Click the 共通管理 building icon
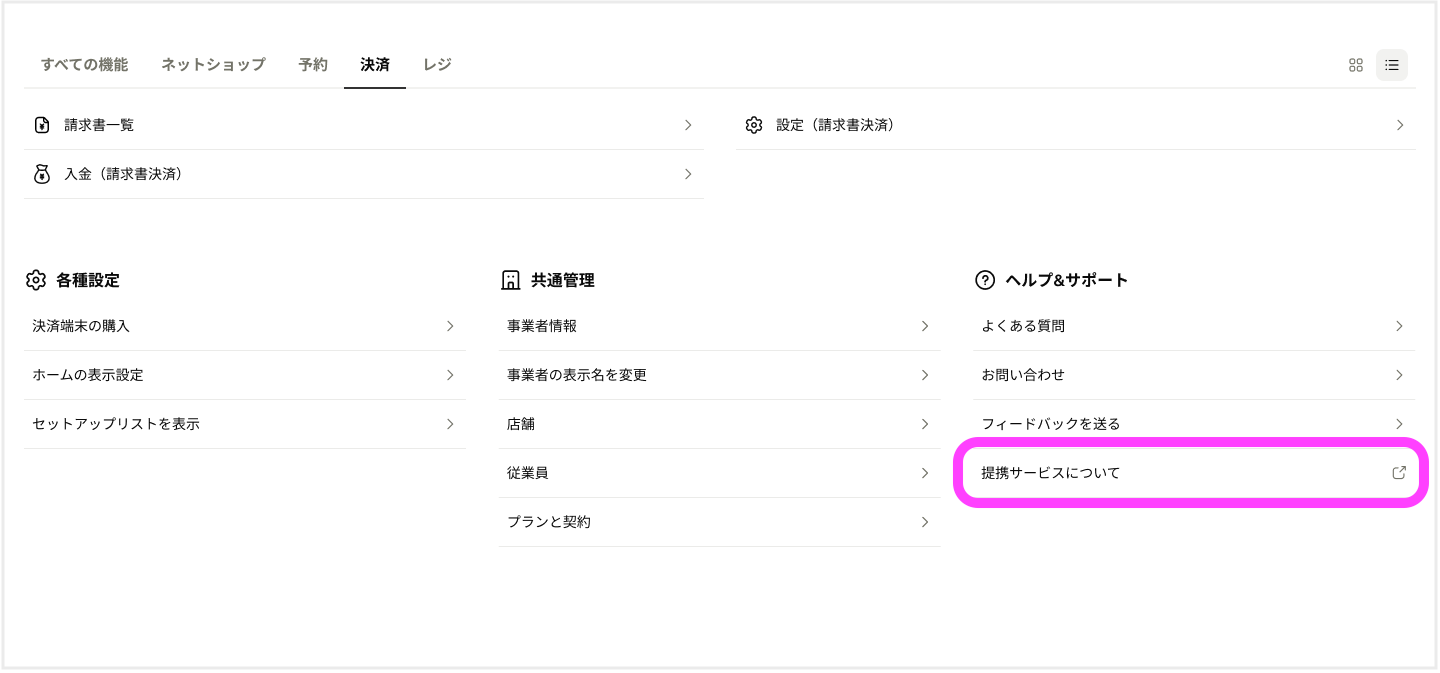 pyautogui.click(x=510, y=280)
